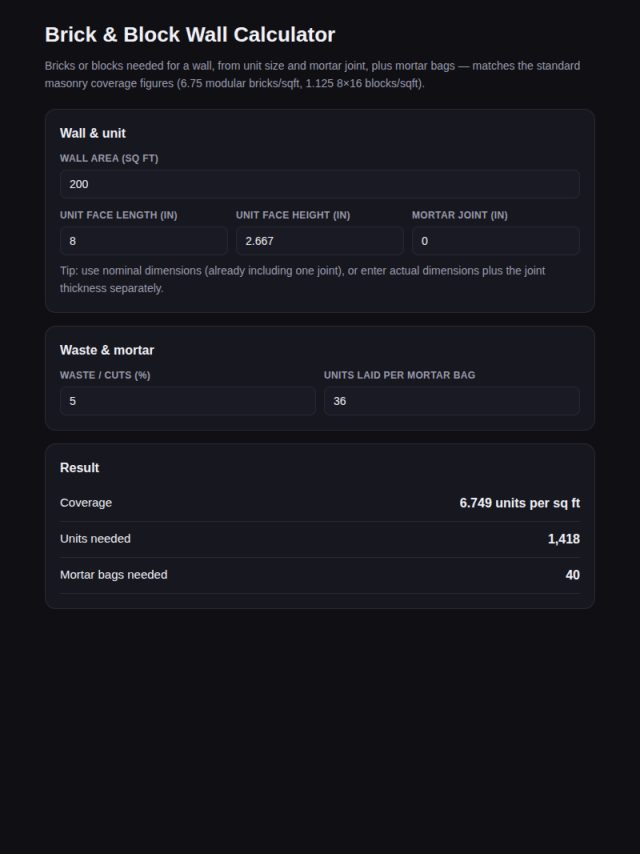
Task: Click the Brick & Block Wall Calculator title
Action: tap(190, 34)
